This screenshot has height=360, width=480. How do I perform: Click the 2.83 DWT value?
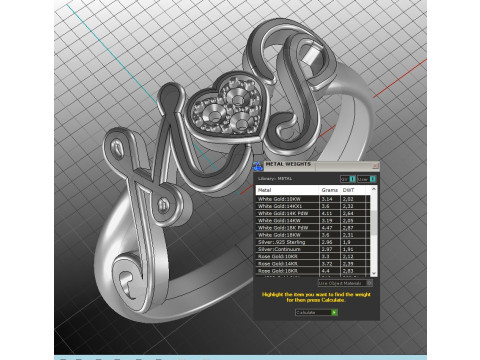coord(348,271)
